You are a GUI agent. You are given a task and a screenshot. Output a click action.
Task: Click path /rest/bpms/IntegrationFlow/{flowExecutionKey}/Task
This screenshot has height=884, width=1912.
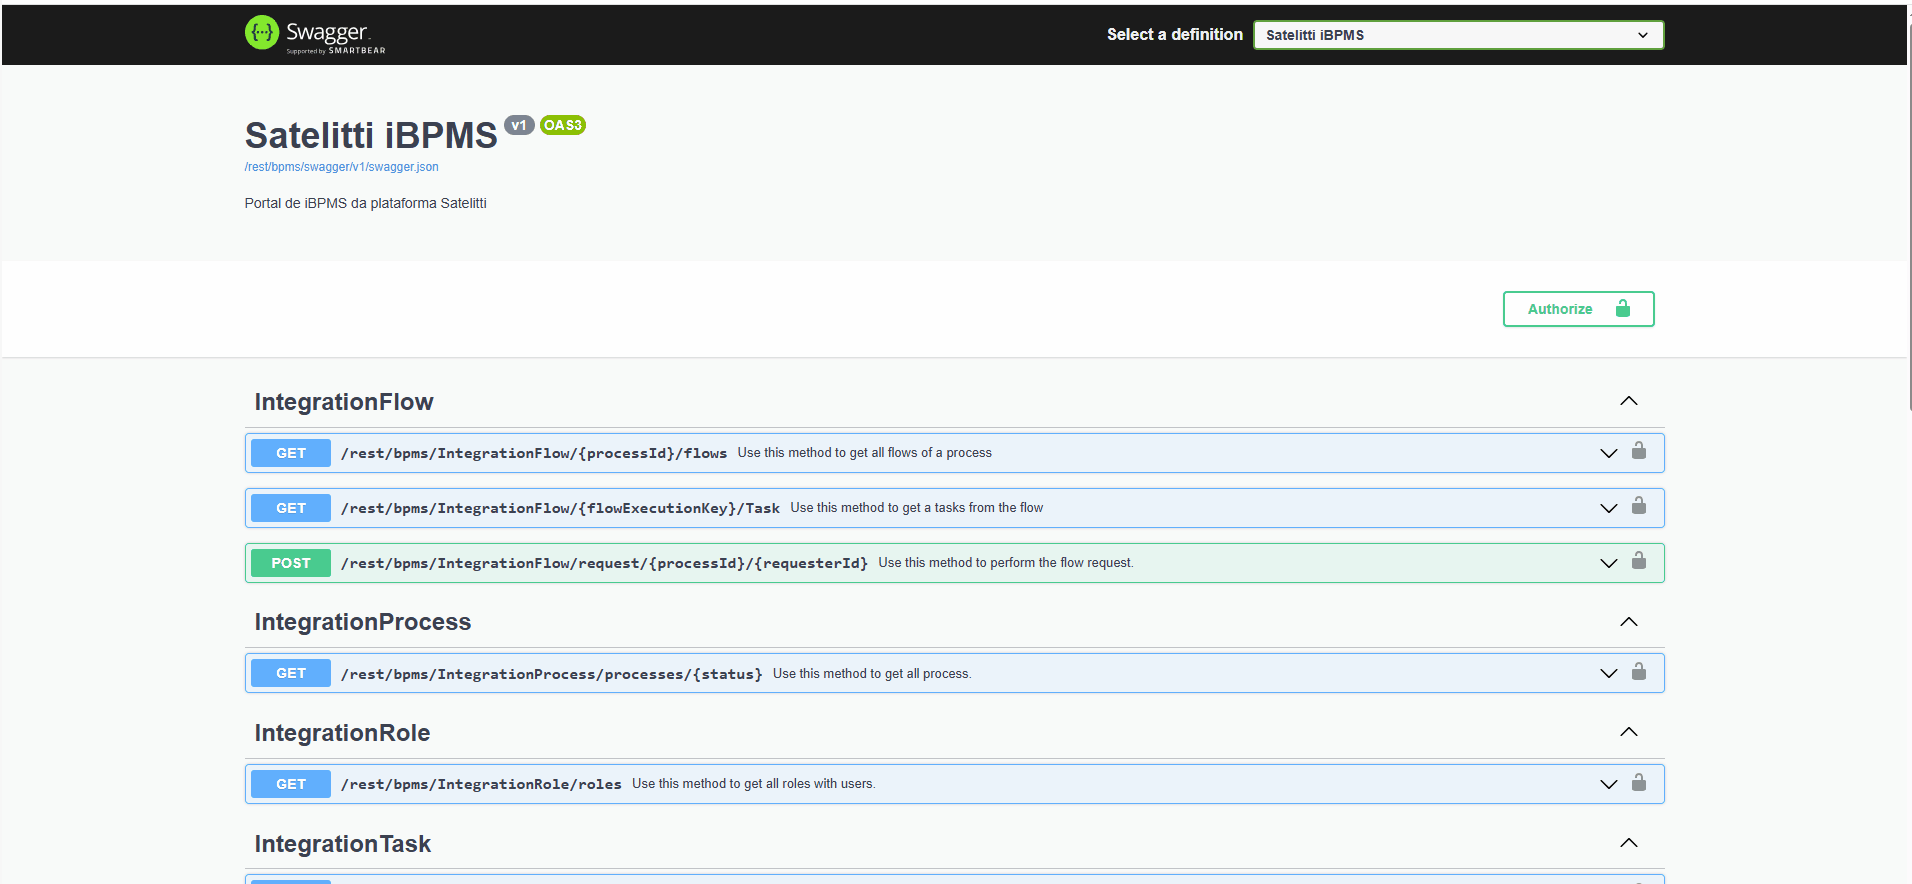click(x=560, y=508)
